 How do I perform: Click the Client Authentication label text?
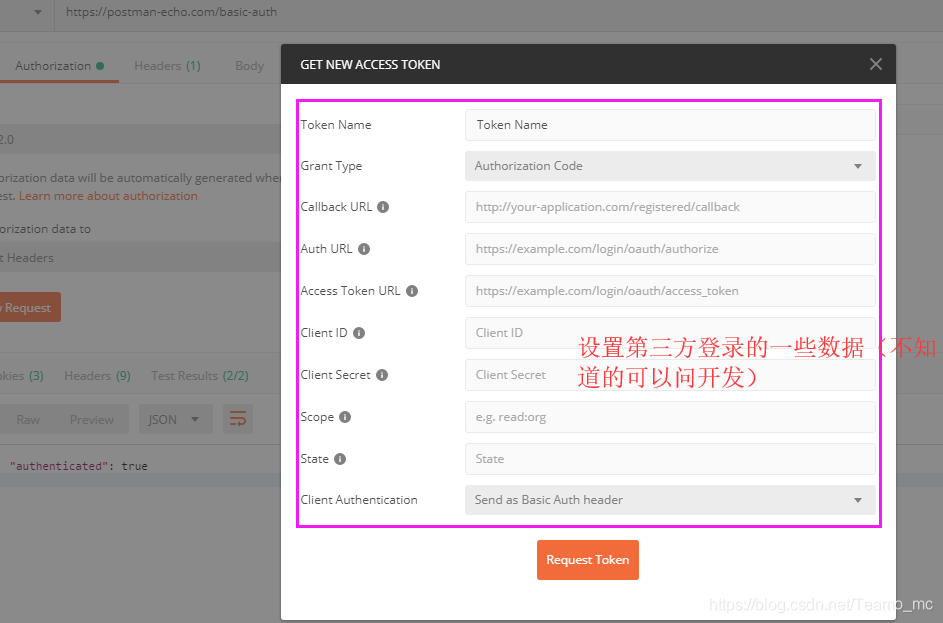359,500
